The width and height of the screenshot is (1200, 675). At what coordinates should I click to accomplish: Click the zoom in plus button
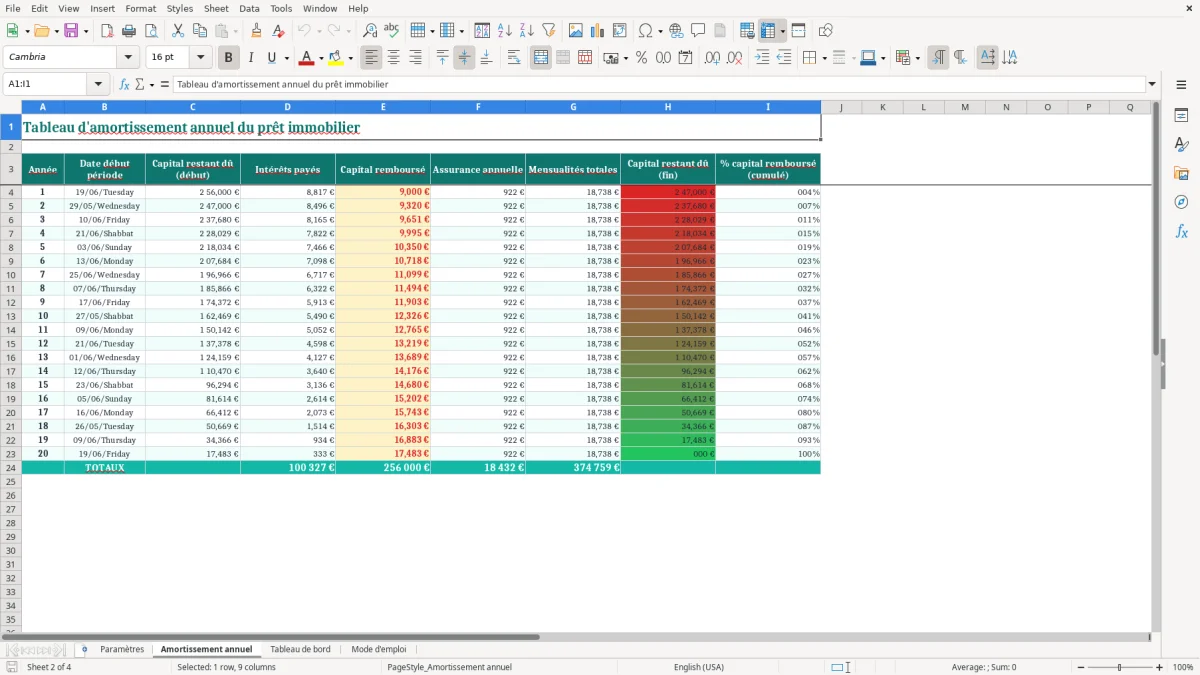(1160, 667)
